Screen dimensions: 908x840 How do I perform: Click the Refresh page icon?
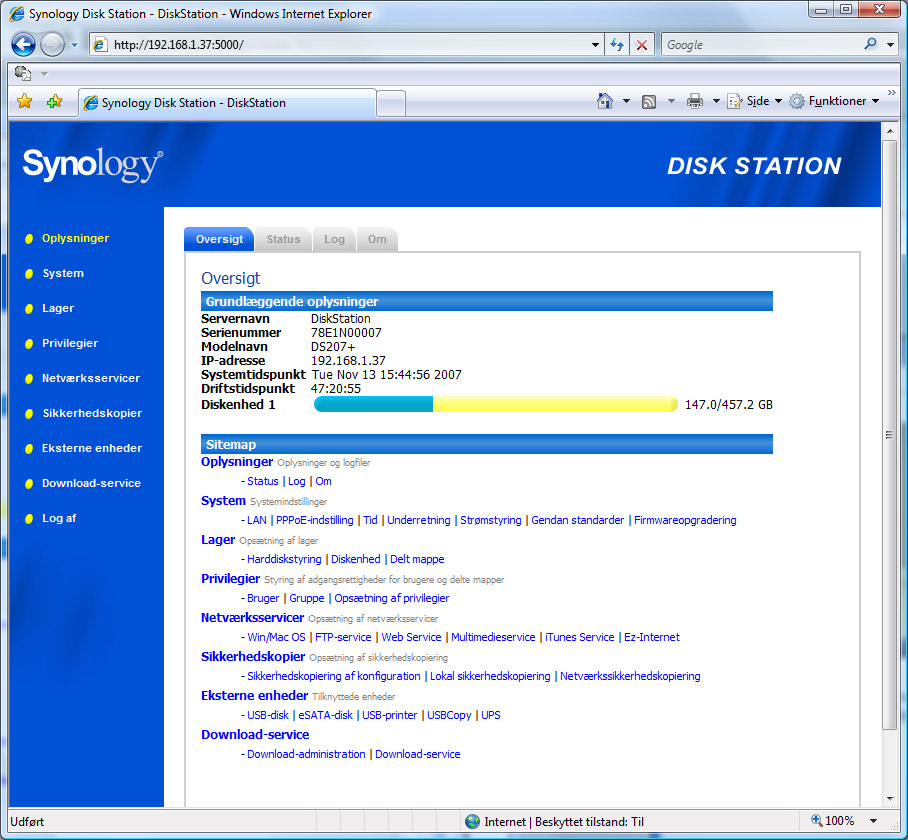click(617, 45)
